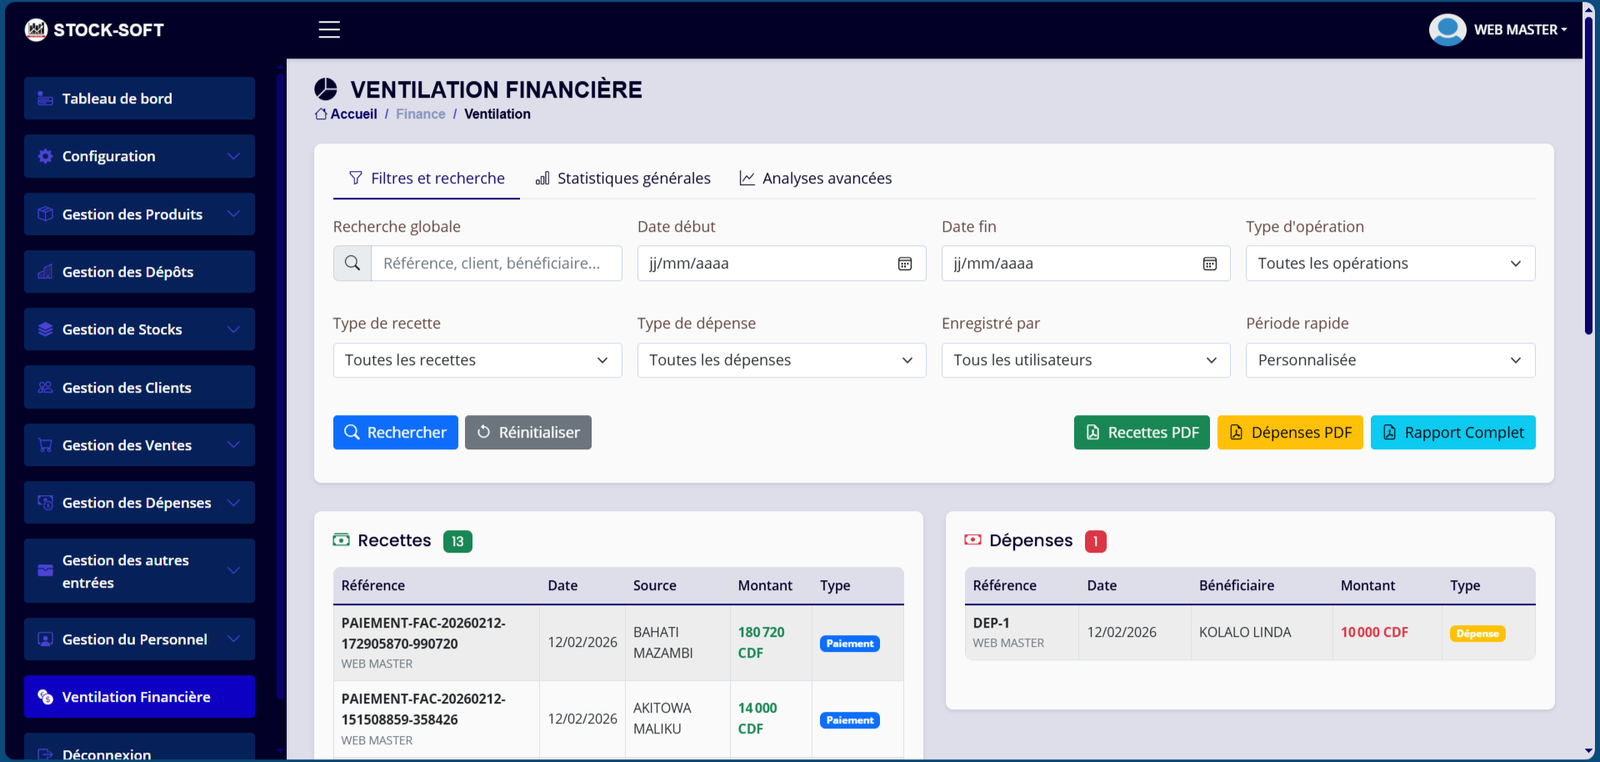The image size is (1600, 762).
Task: Switch to Statistiques générales tab
Action: pyautogui.click(x=623, y=178)
